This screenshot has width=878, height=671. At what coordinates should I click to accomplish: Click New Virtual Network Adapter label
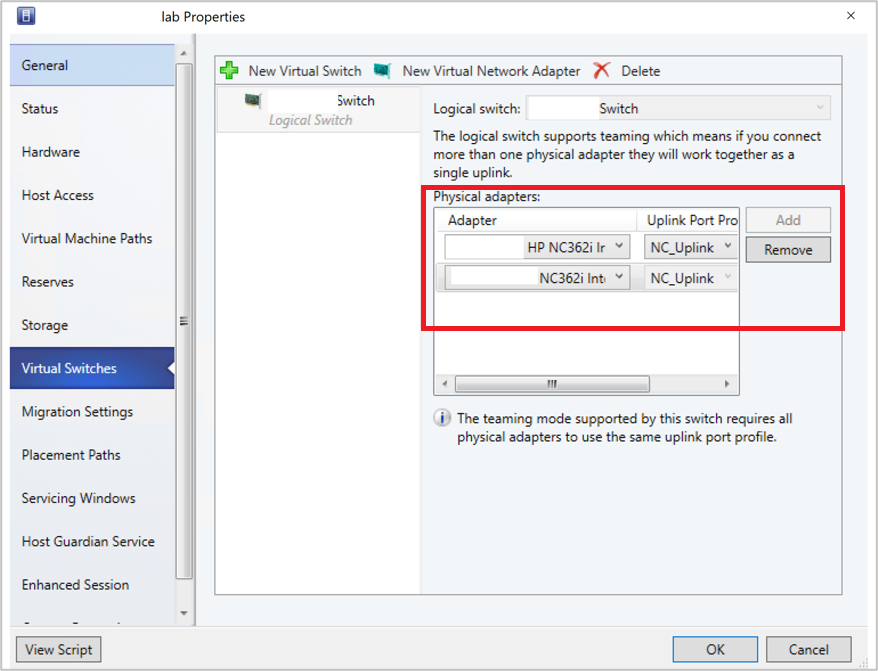pos(491,71)
